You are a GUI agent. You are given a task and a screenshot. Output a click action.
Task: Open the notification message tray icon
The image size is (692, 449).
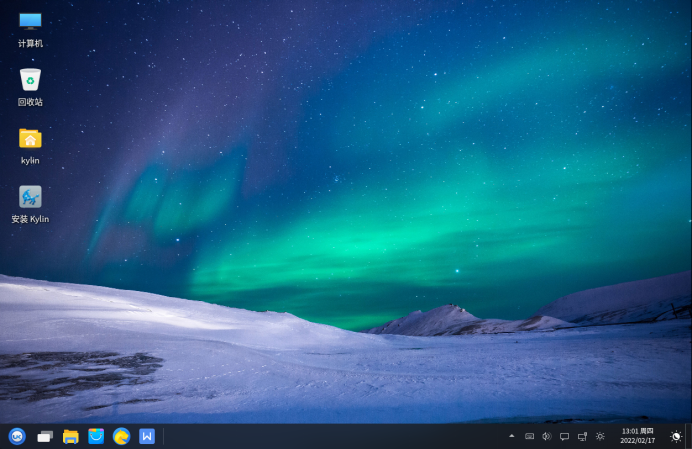click(x=564, y=437)
